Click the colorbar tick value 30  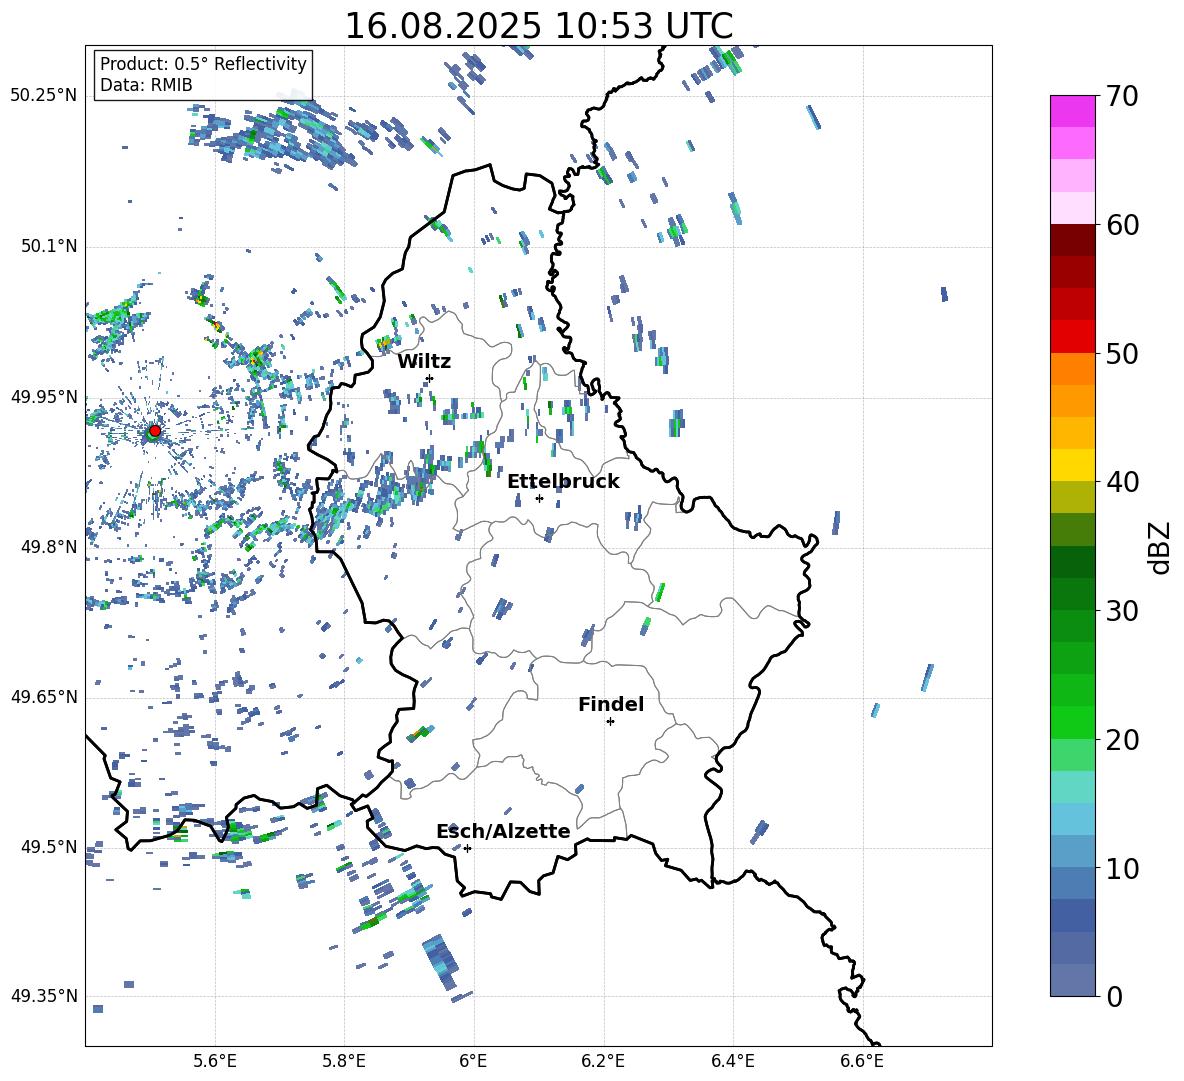tap(1122, 611)
